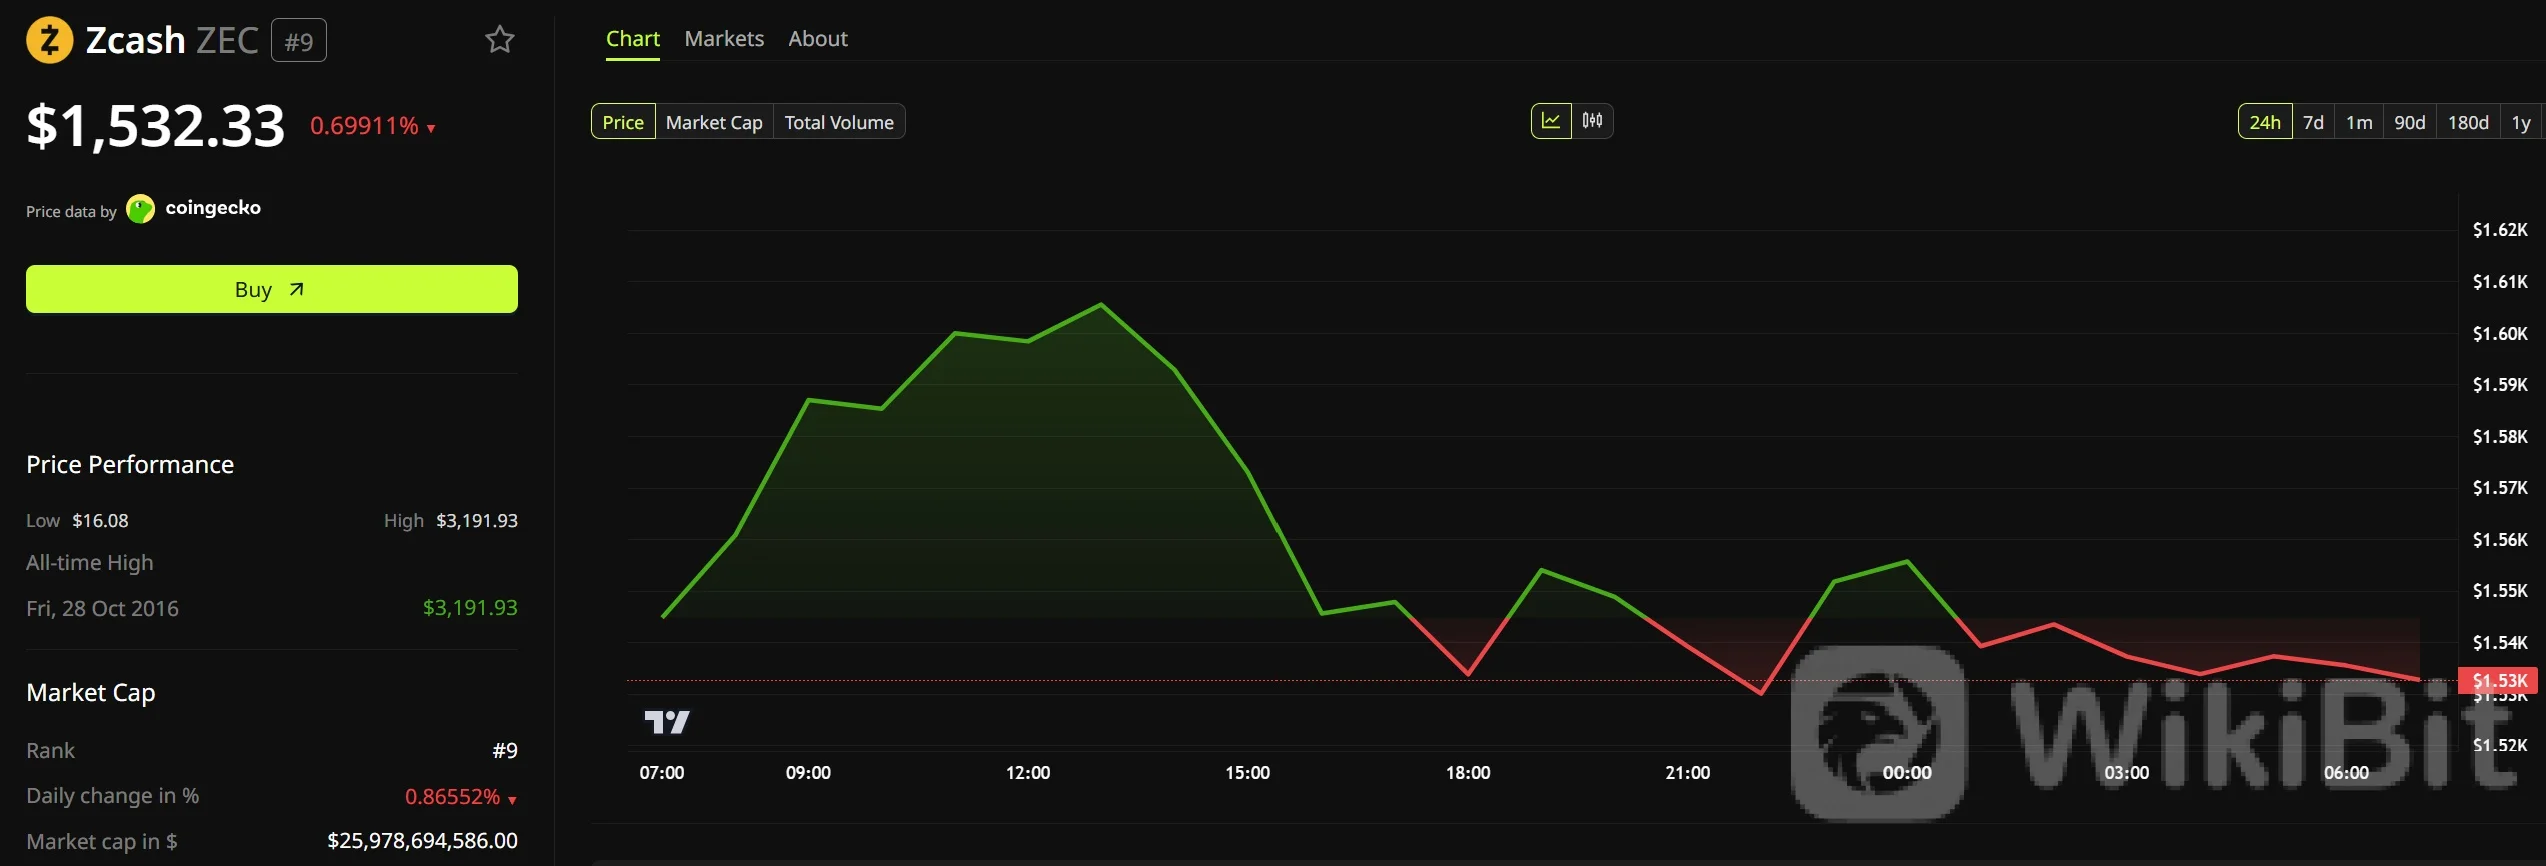Set chart range to 1m
This screenshot has height=866, width=2546.
click(2359, 122)
